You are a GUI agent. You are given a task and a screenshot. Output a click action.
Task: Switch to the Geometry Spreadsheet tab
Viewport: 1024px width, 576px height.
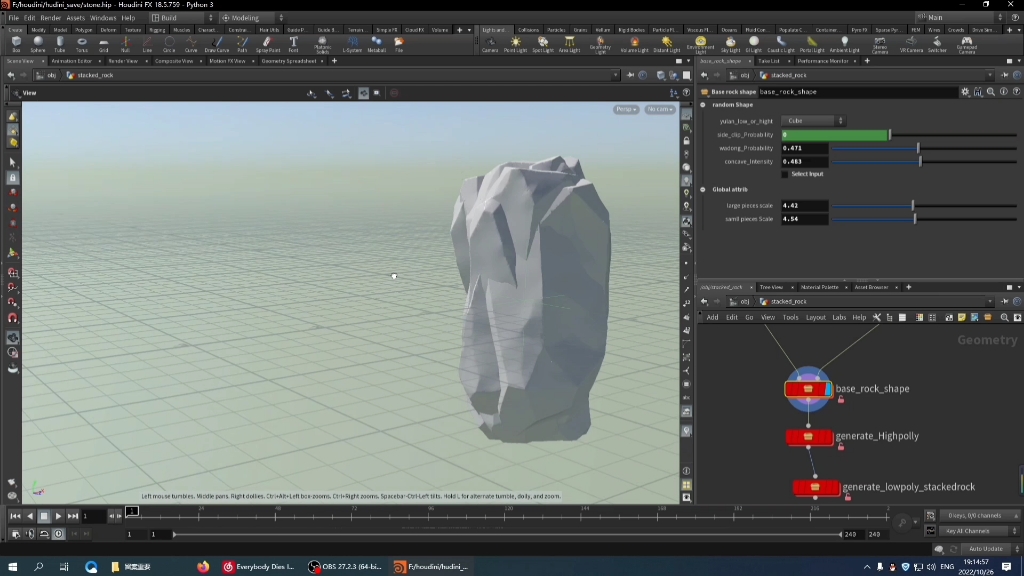click(x=288, y=61)
